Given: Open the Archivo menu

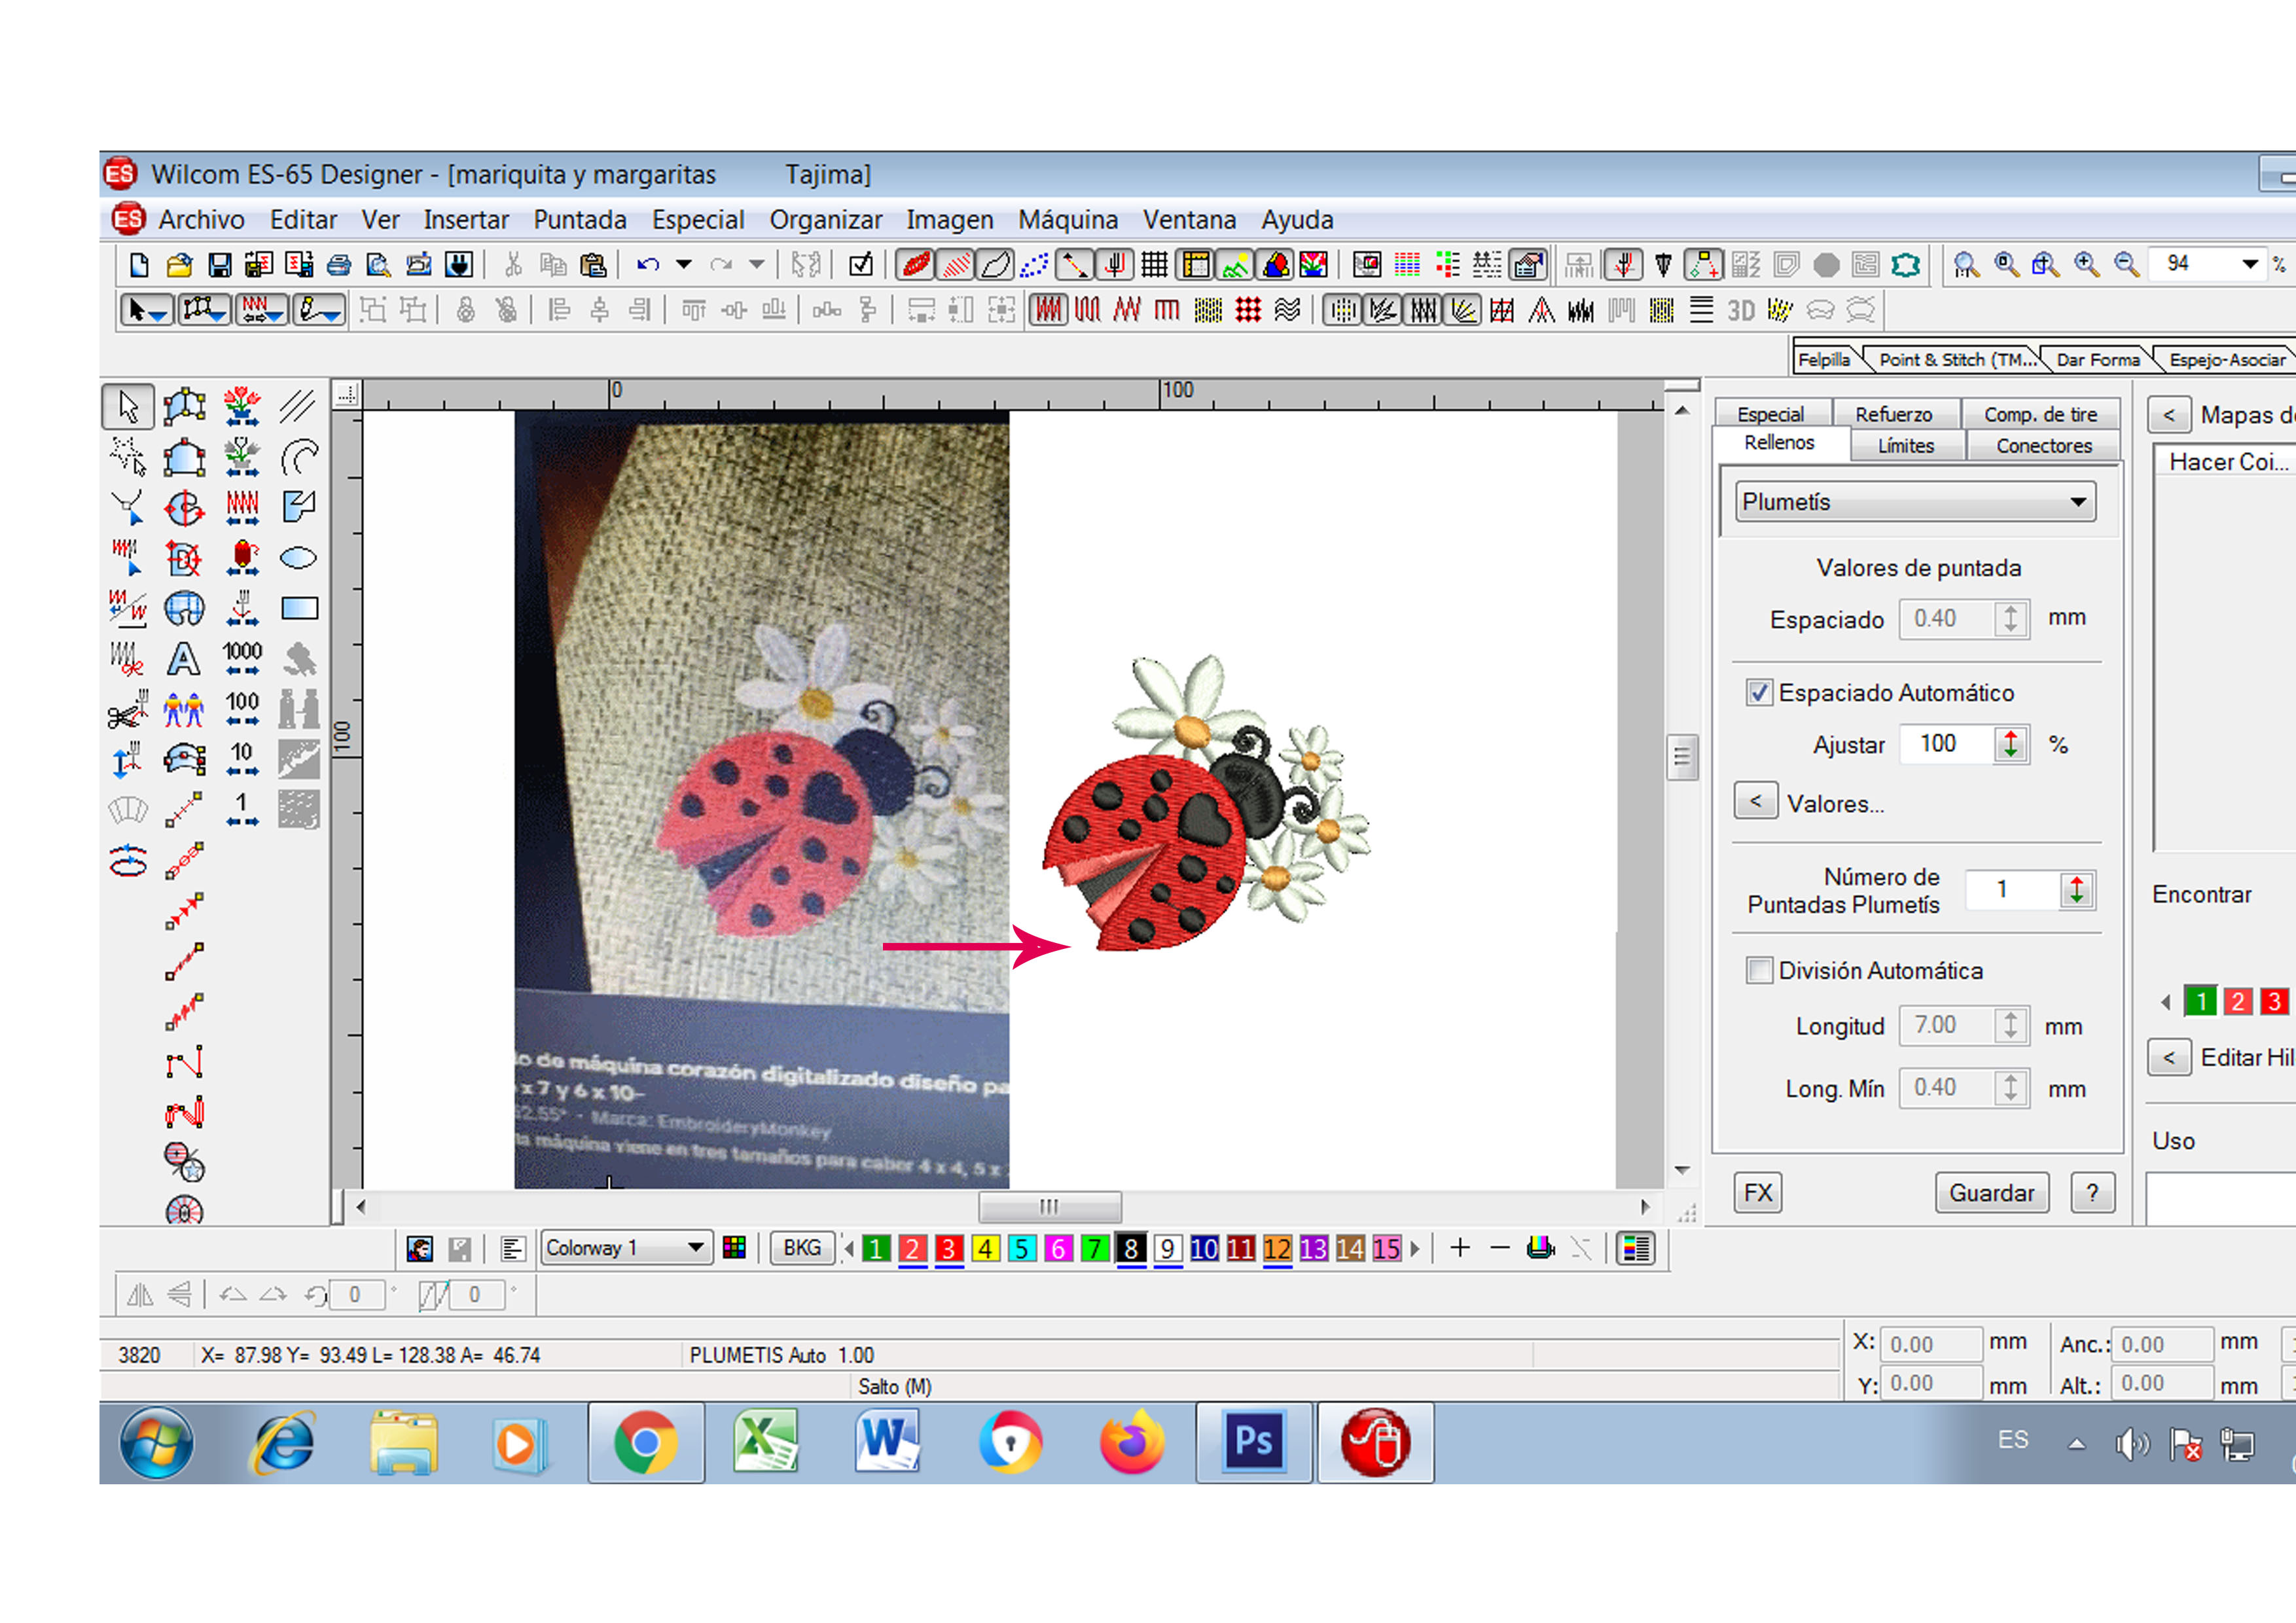Looking at the screenshot, I should click(201, 220).
